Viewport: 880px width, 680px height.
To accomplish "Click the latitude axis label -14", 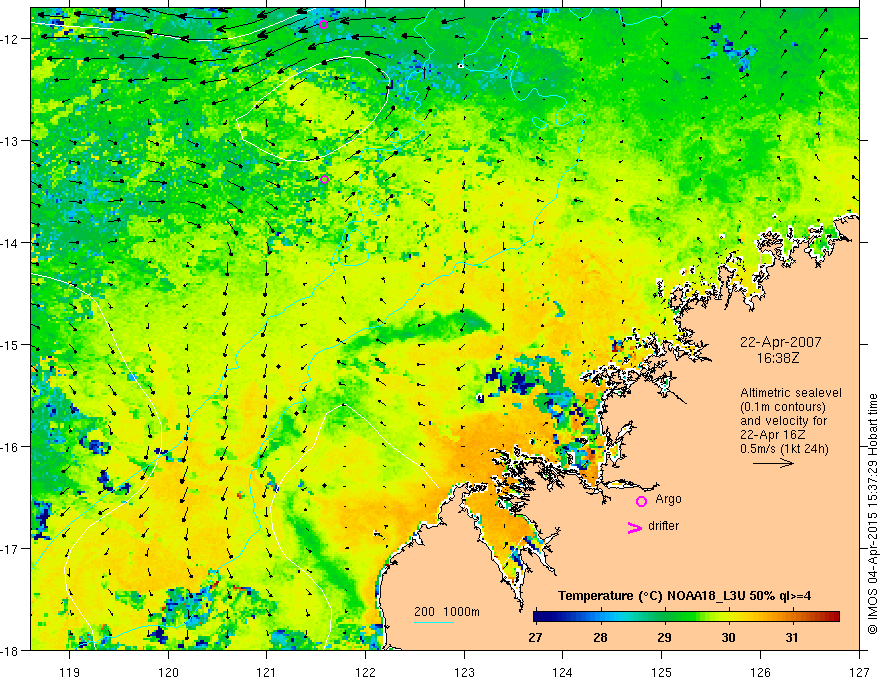I will 11,243.
